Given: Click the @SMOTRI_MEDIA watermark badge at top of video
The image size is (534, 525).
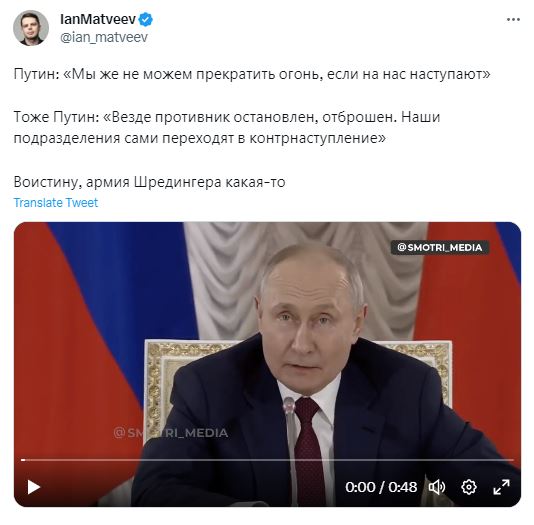Looking at the screenshot, I should [440, 247].
